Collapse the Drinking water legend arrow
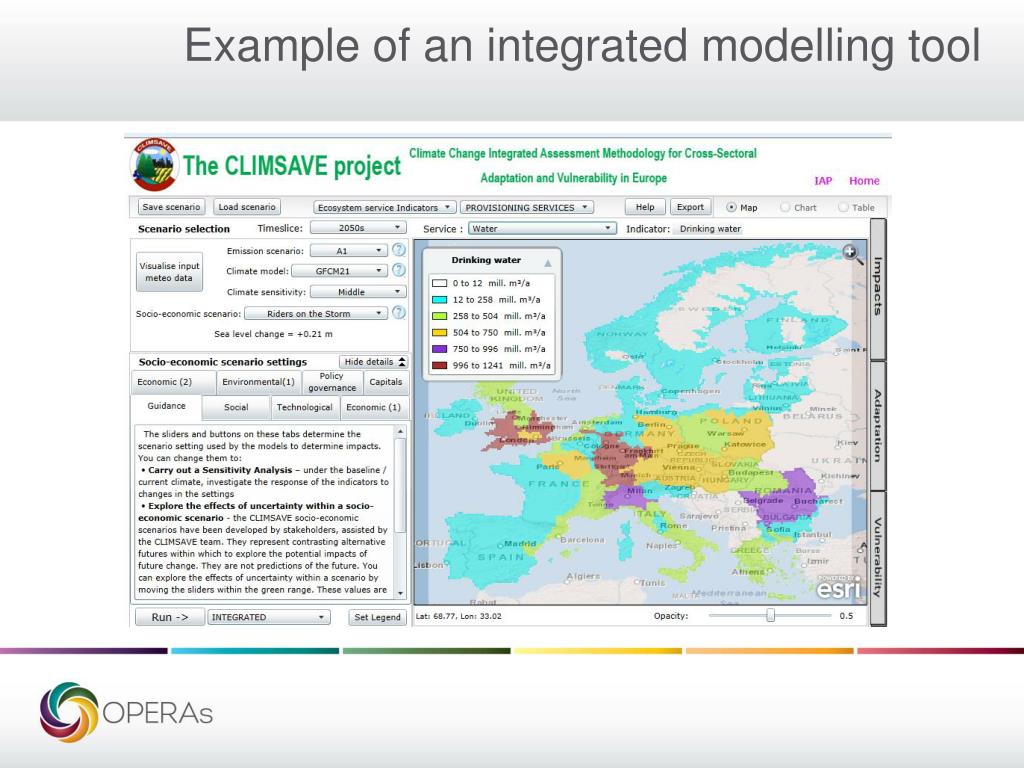1024x768 pixels. click(x=548, y=263)
